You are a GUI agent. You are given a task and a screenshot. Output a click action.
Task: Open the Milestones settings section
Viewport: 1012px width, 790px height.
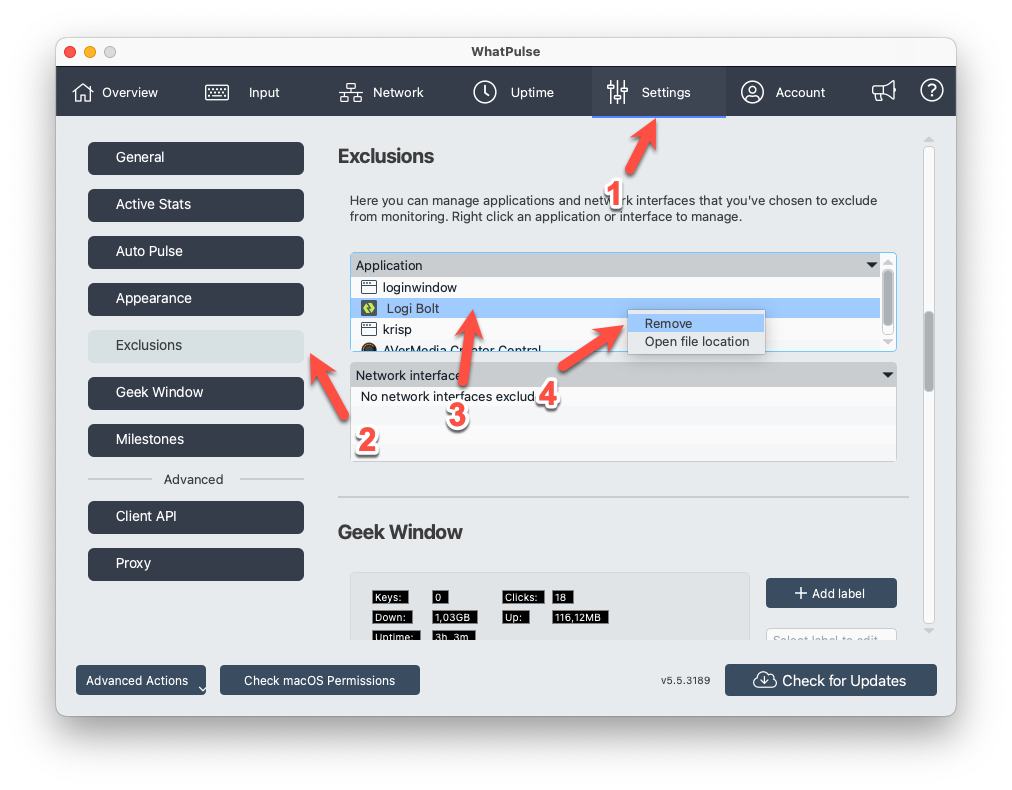click(x=196, y=440)
